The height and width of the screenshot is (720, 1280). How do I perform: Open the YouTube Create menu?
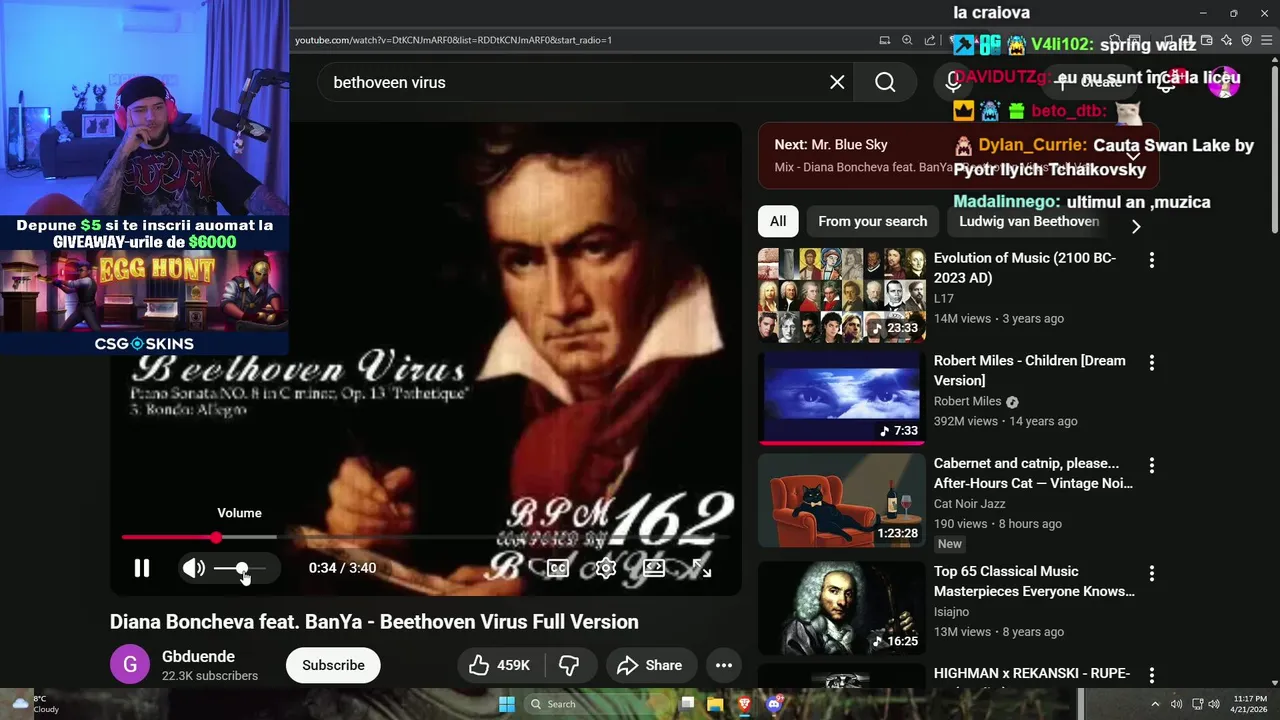click(1089, 82)
